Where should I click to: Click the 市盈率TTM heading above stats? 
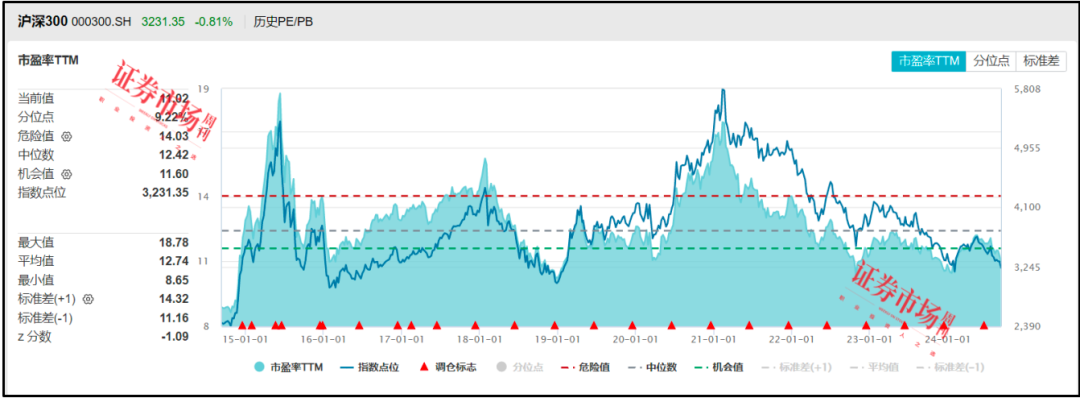[x=48, y=60]
